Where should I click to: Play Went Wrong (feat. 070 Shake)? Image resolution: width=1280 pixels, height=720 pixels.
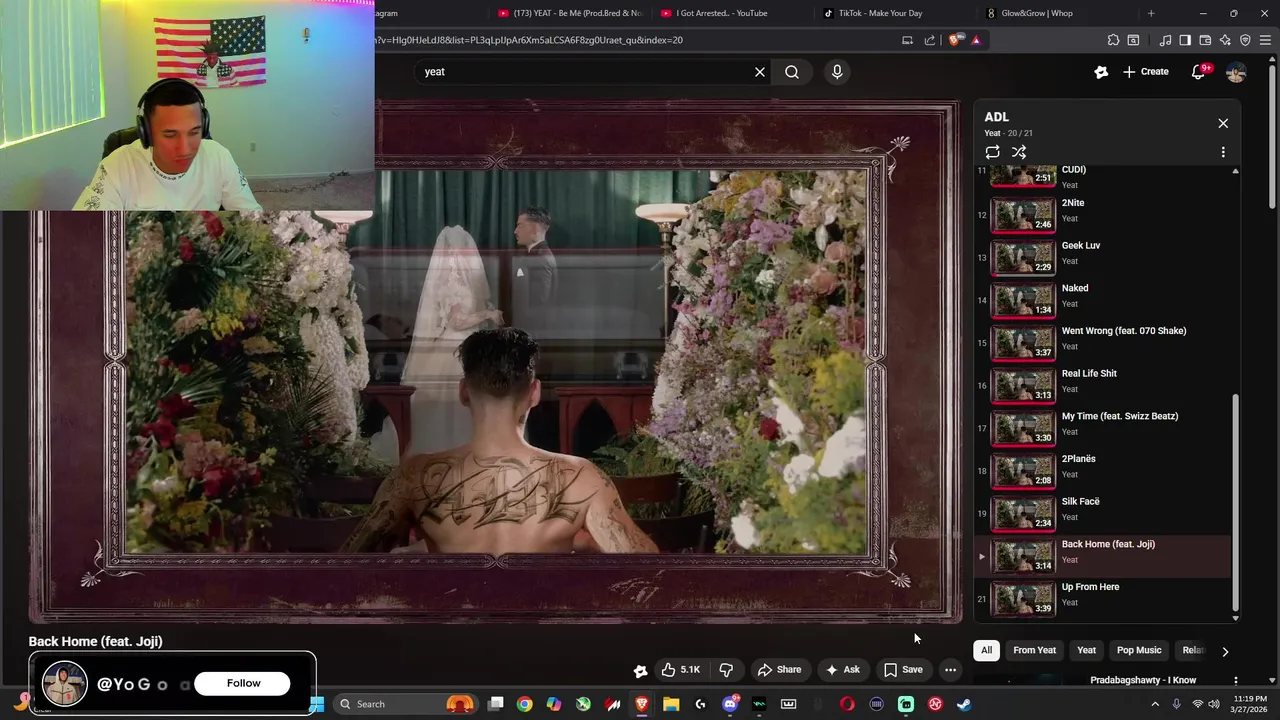point(1104,342)
